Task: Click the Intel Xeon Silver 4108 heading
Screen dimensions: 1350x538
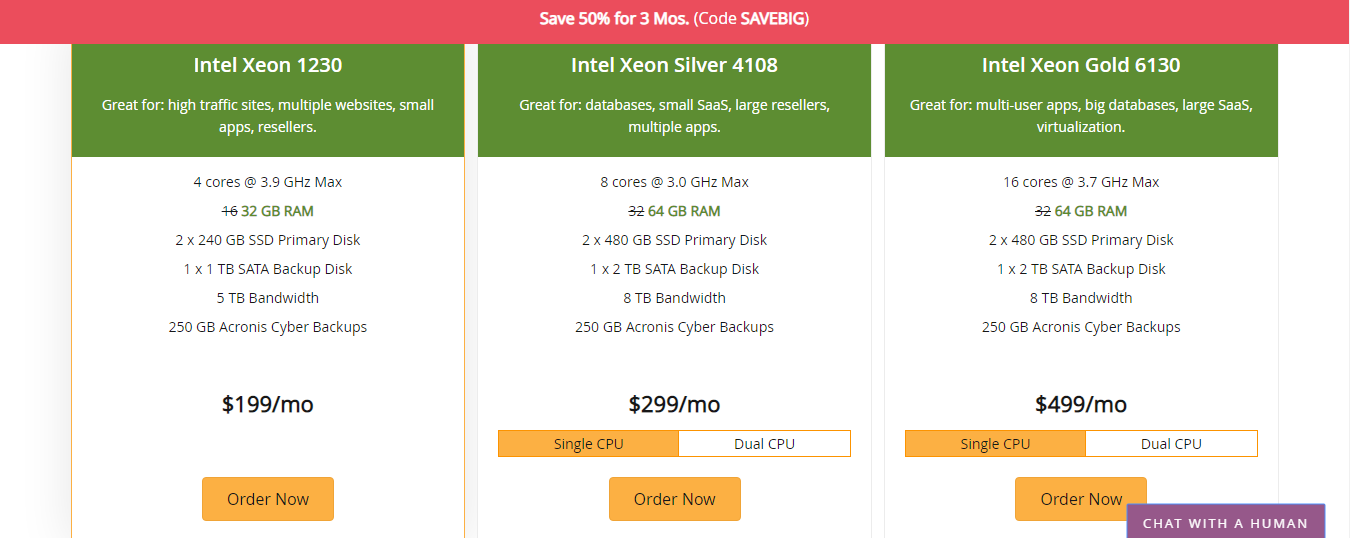Action: 675,65
